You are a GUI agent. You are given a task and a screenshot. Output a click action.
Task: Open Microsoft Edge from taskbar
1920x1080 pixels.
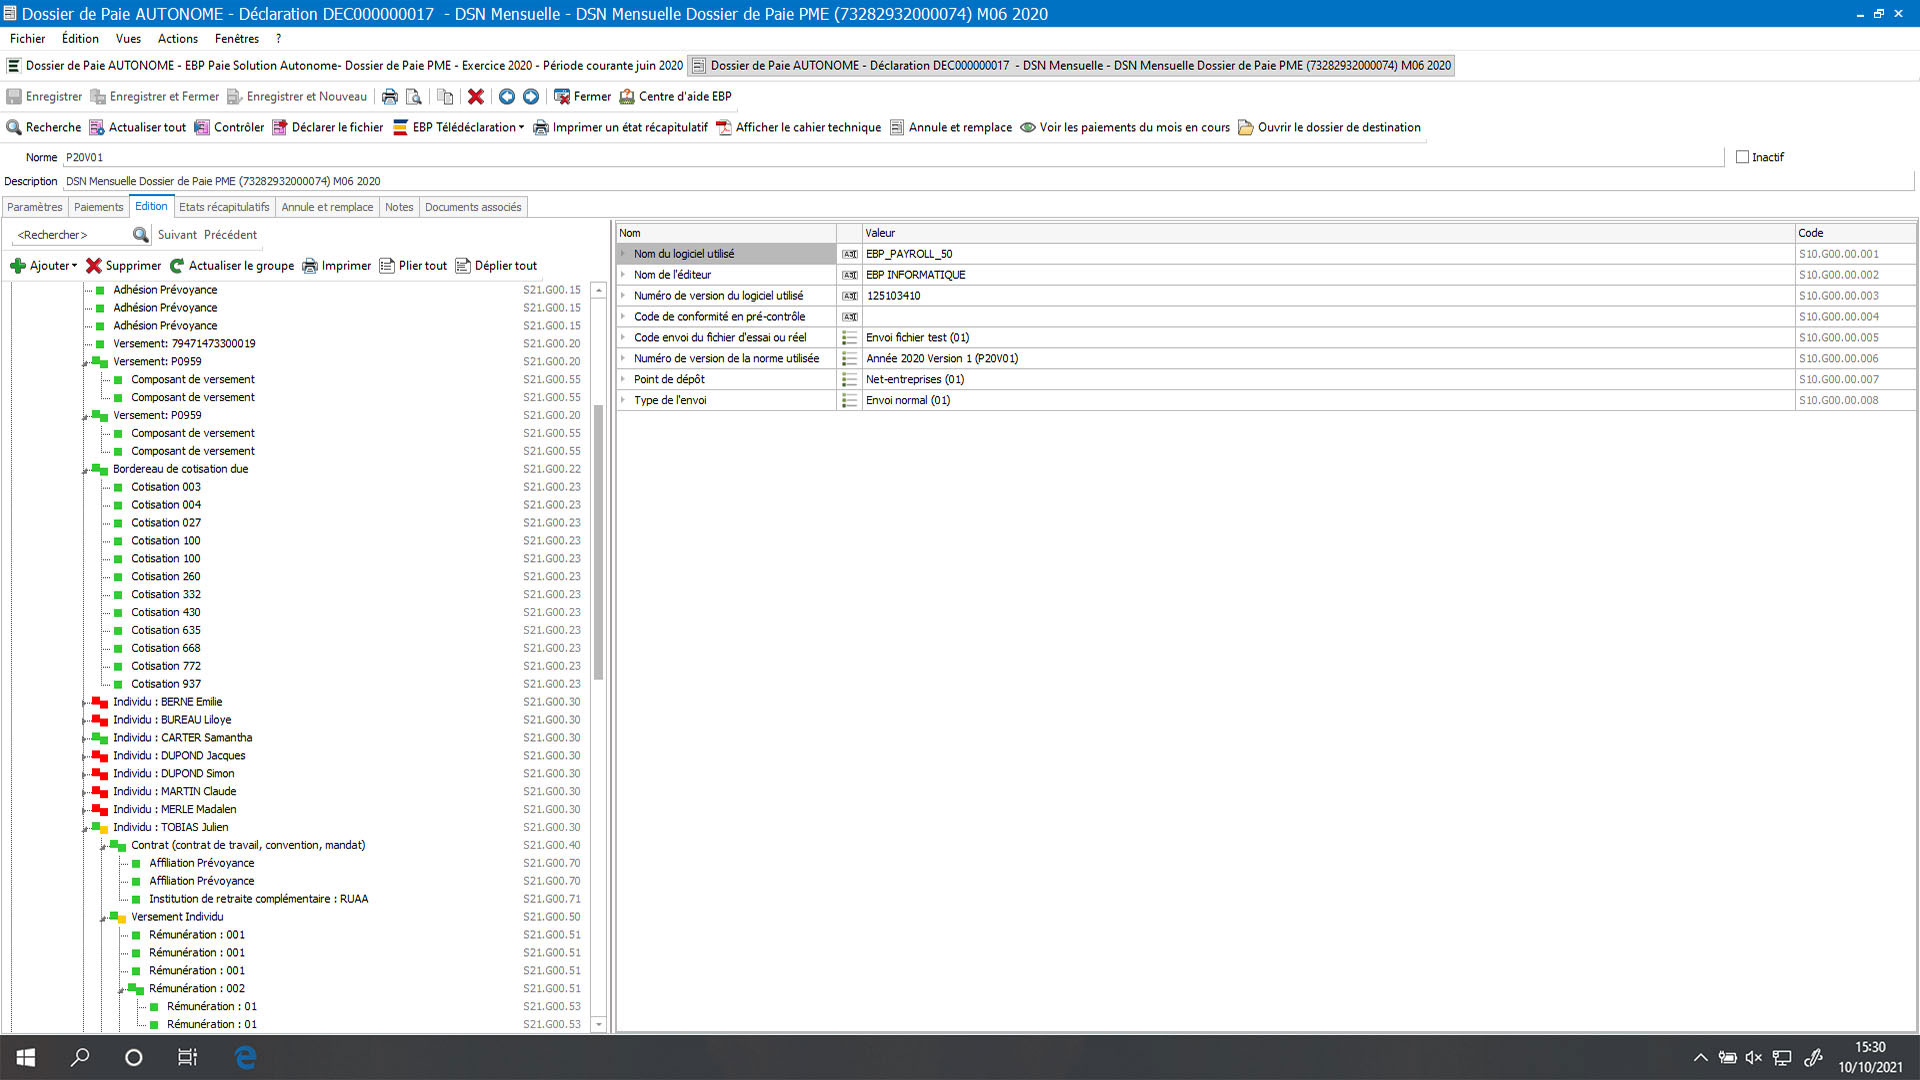tap(245, 1057)
